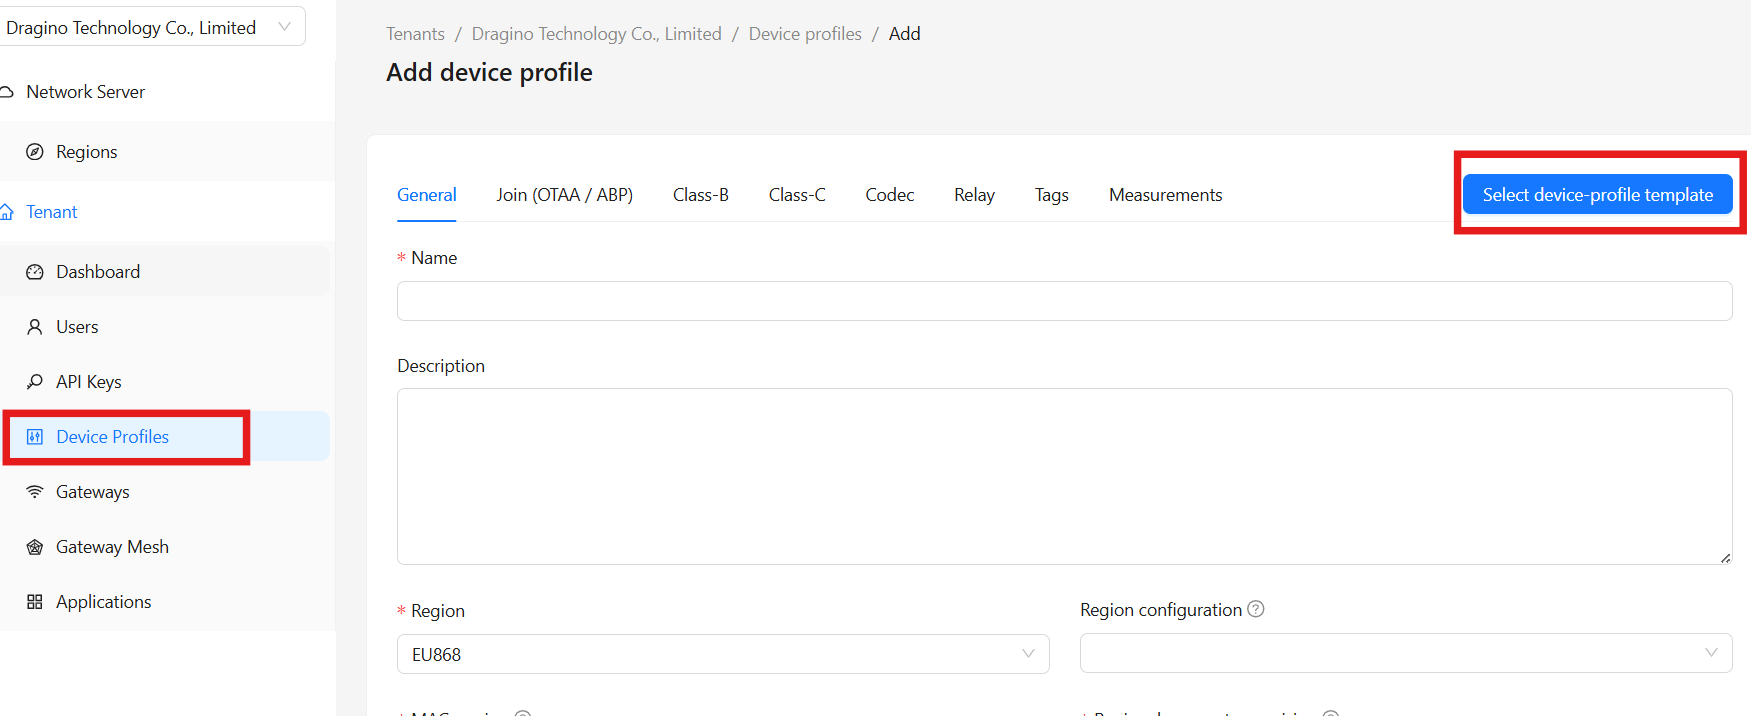The image size is (1751, 716).
Task: Click the Regions compass icon
Action: pyautogui.click(x=35, y=152)
